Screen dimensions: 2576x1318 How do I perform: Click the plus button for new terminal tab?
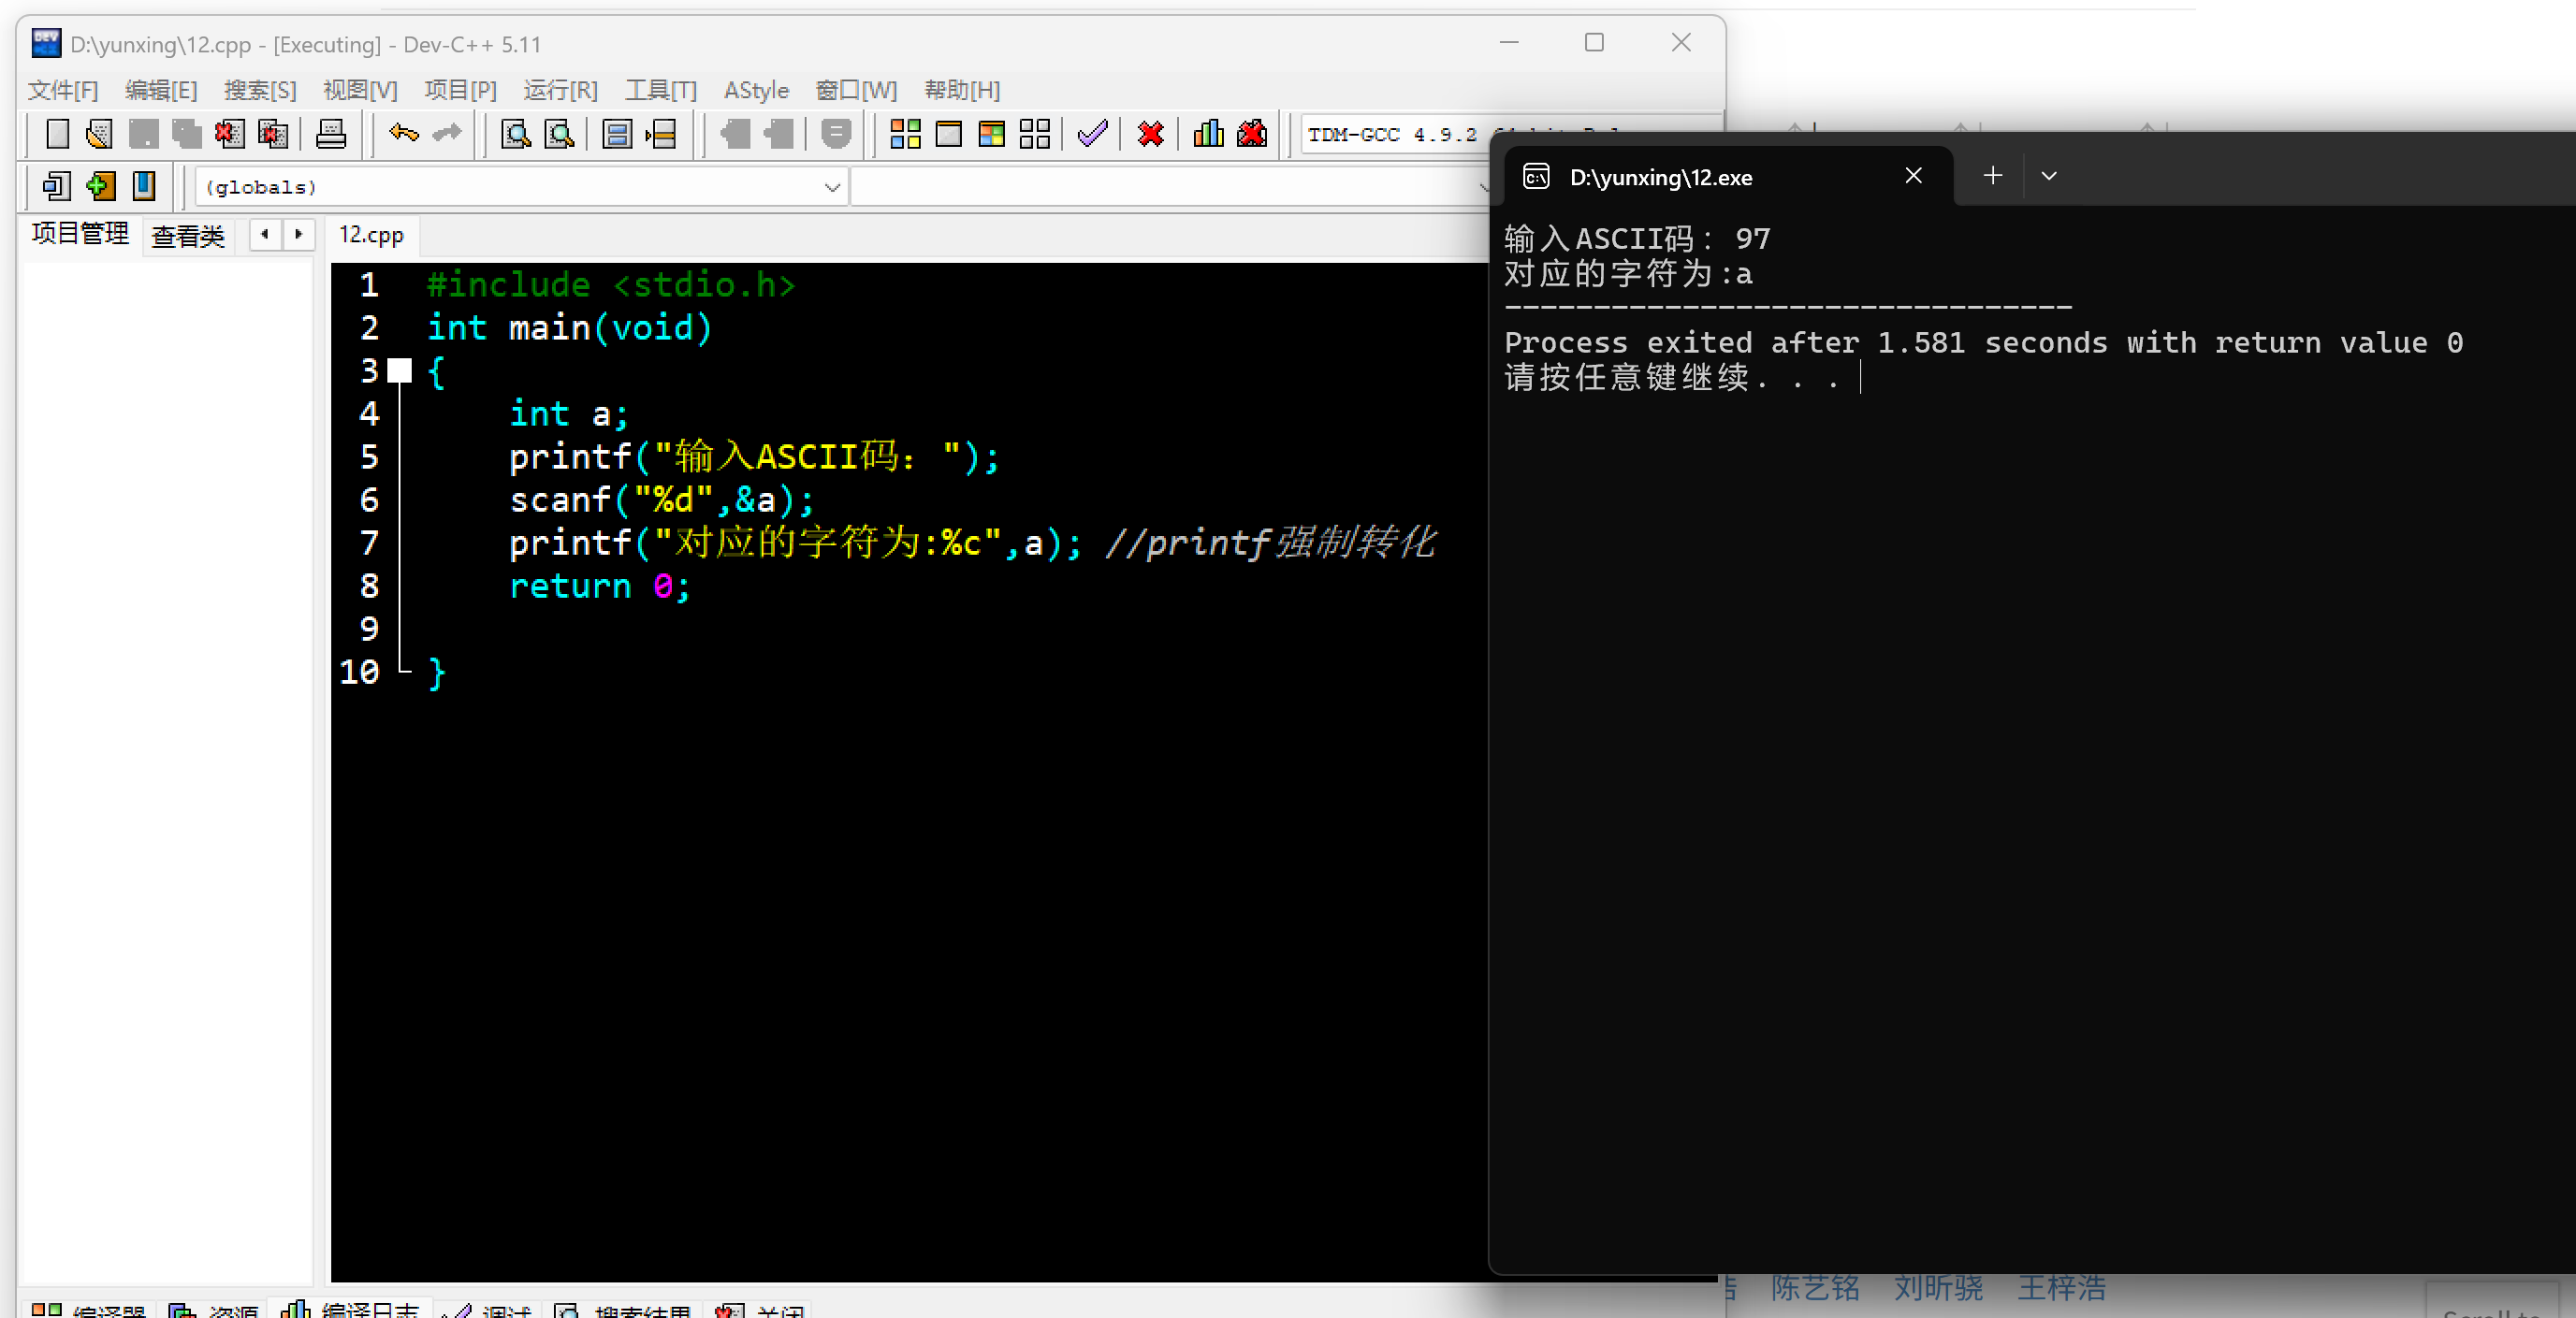[x=1992, y=176]
